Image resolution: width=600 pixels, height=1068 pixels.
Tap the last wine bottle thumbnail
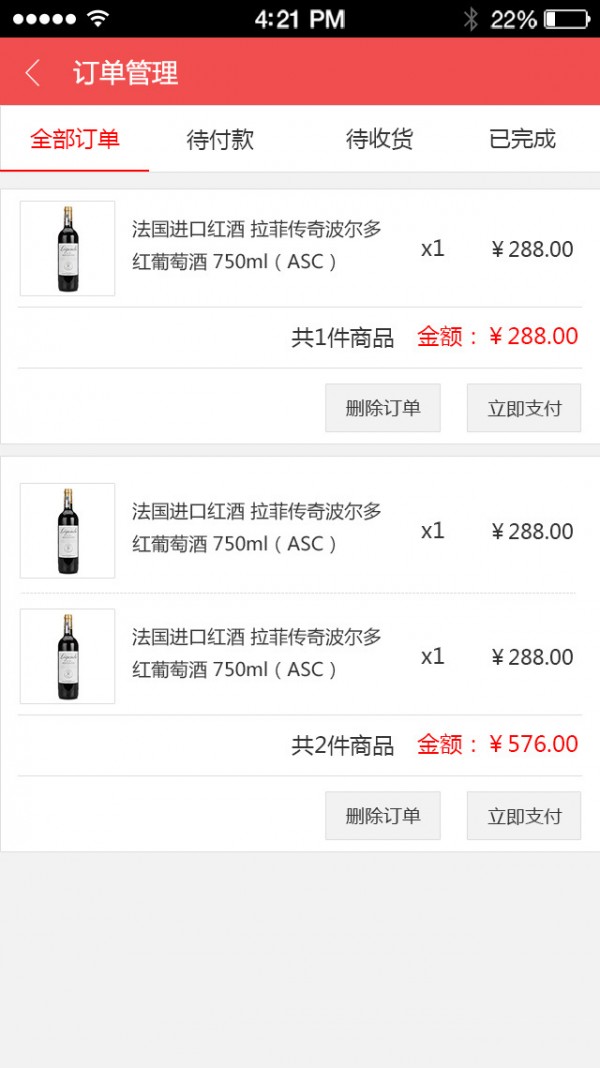click(68, 656)
